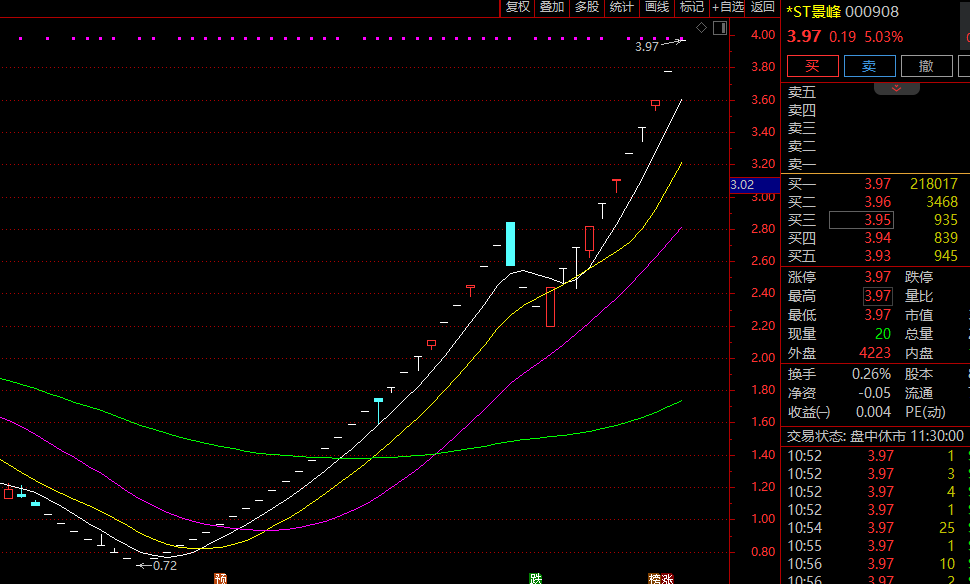The width and height of the screenshot is (970, 584).
Task: Click the green 跌 event marker
Action: pos(536,578)
